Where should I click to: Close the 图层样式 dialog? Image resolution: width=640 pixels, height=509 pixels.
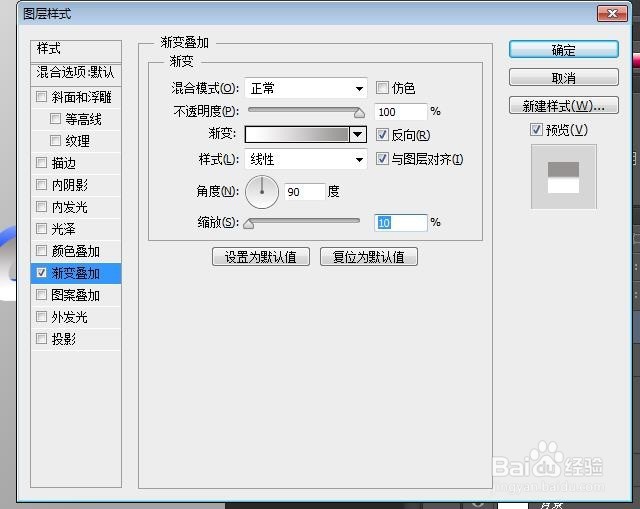(x=612, y=13)
